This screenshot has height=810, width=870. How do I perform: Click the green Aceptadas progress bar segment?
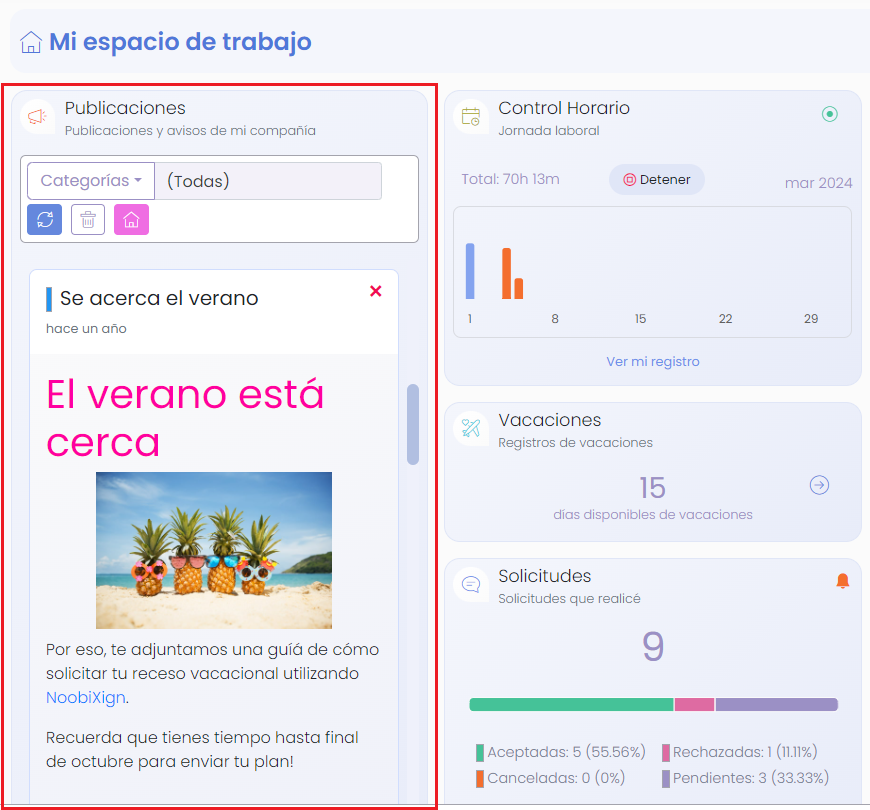[x=571, y=705]
